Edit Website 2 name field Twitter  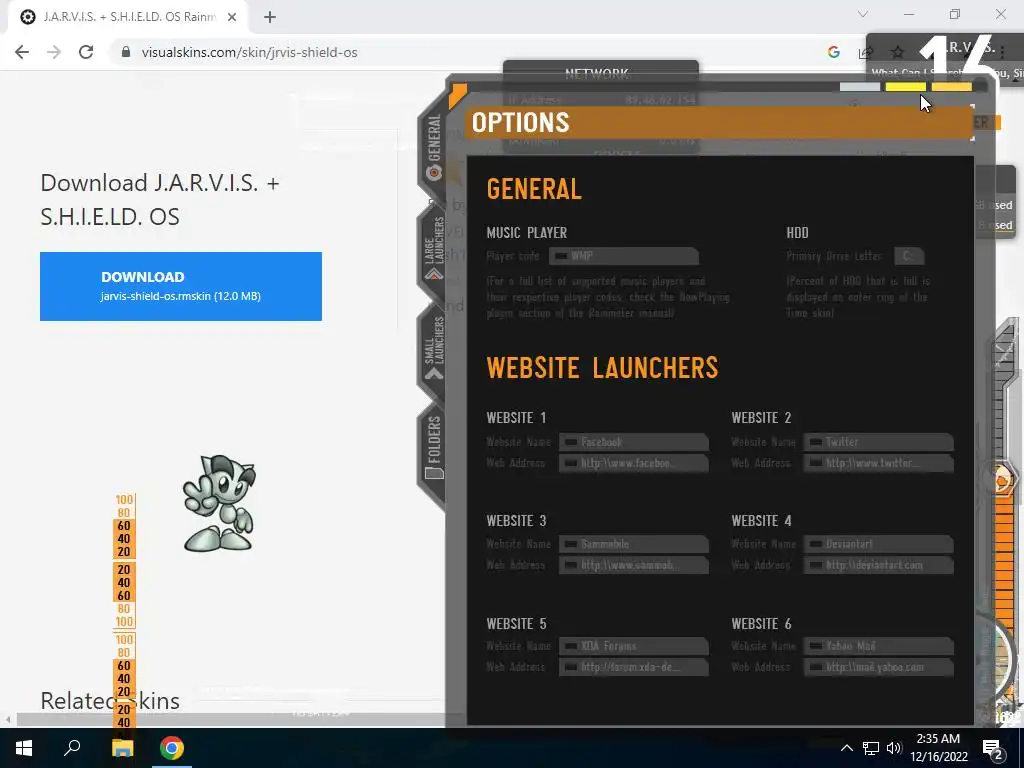coord(878,442)
